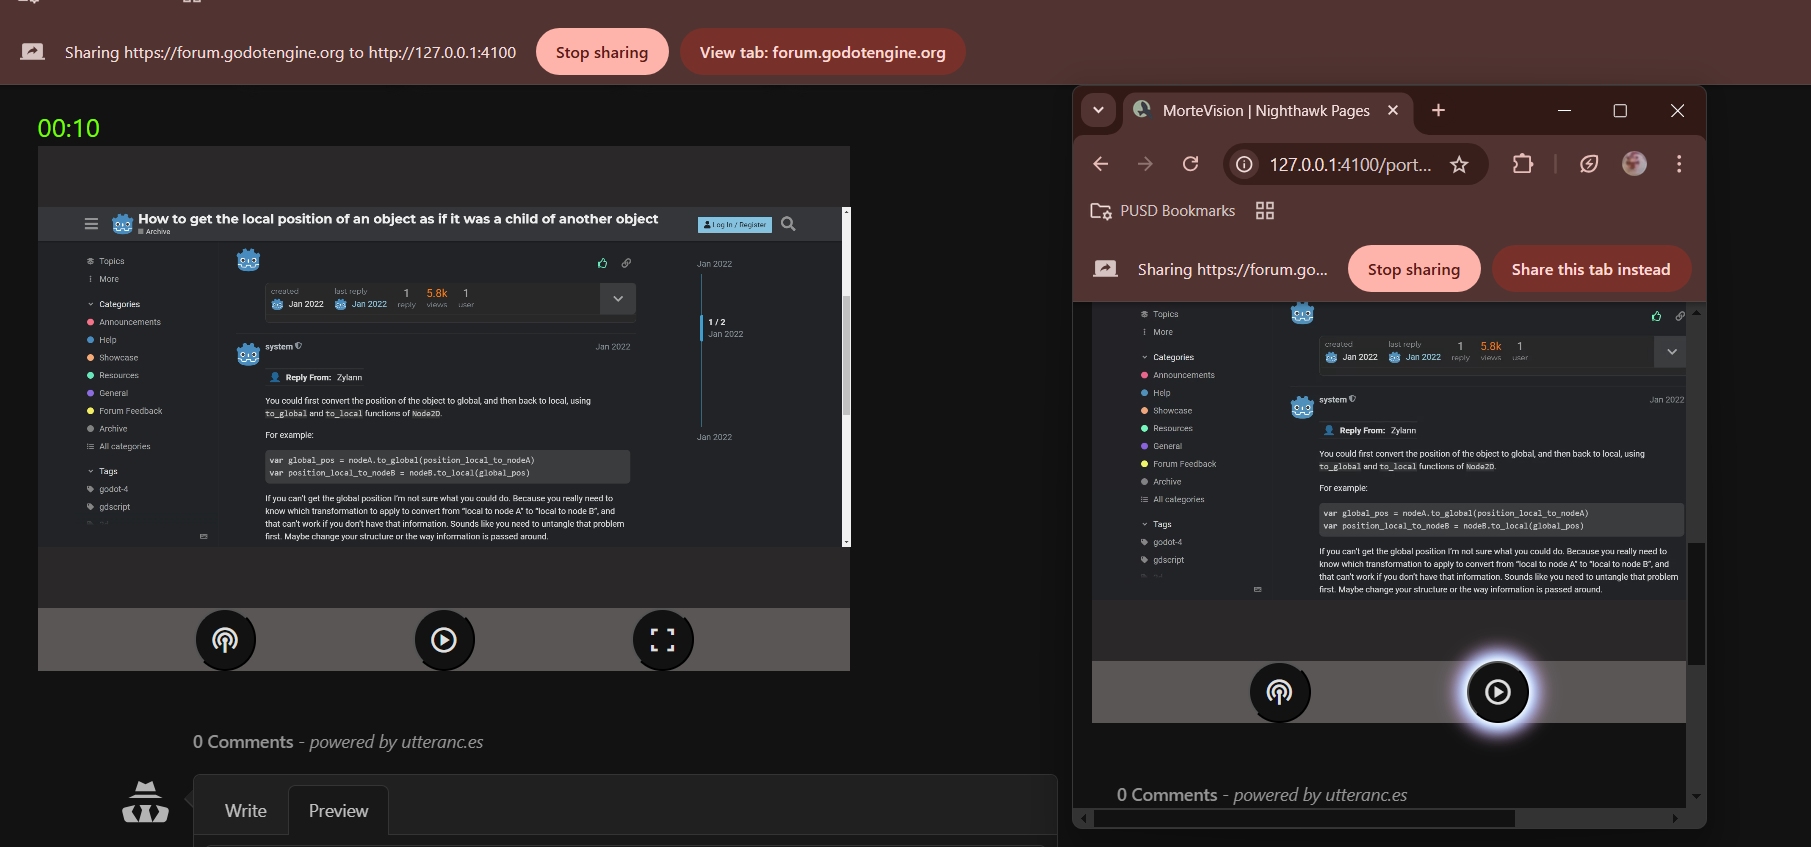The image size is (1811, 847).
Task: Click Share this tab instead
Action: 1591,269
